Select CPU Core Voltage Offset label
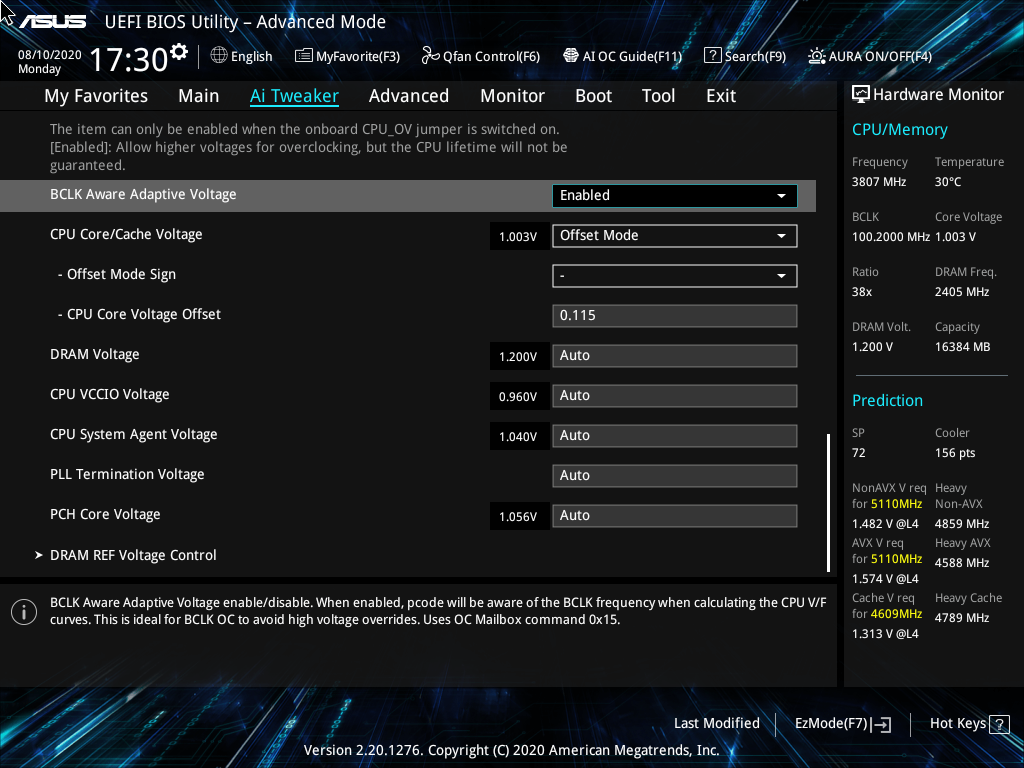This screenshot has width=1024, height=768. pos(139,314)
